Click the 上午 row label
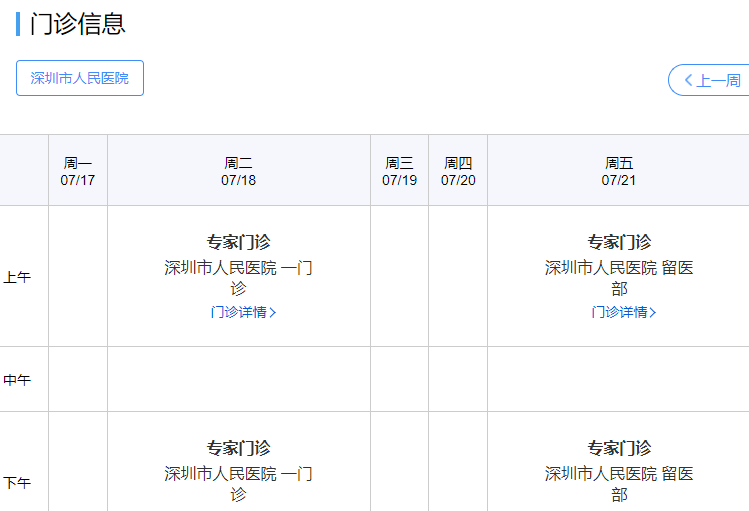This screenshot has height=511, width=749. click(x=17, y=277)
